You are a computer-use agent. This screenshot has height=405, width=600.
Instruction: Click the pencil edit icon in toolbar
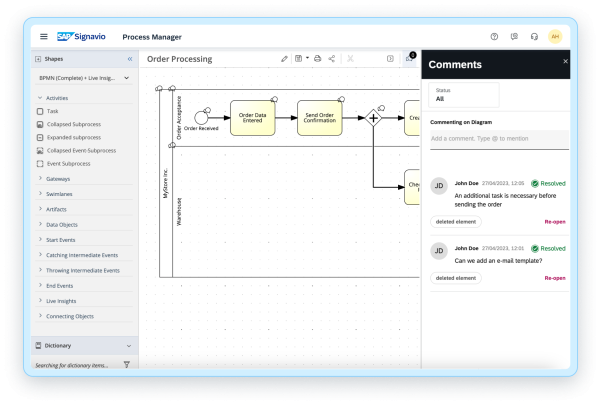coord(284,59)
